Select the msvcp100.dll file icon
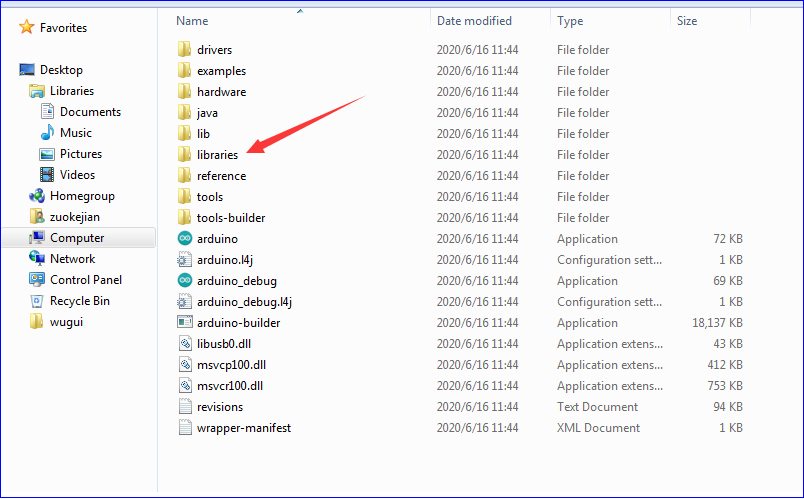804x499 pixels. tap(185, 365)
